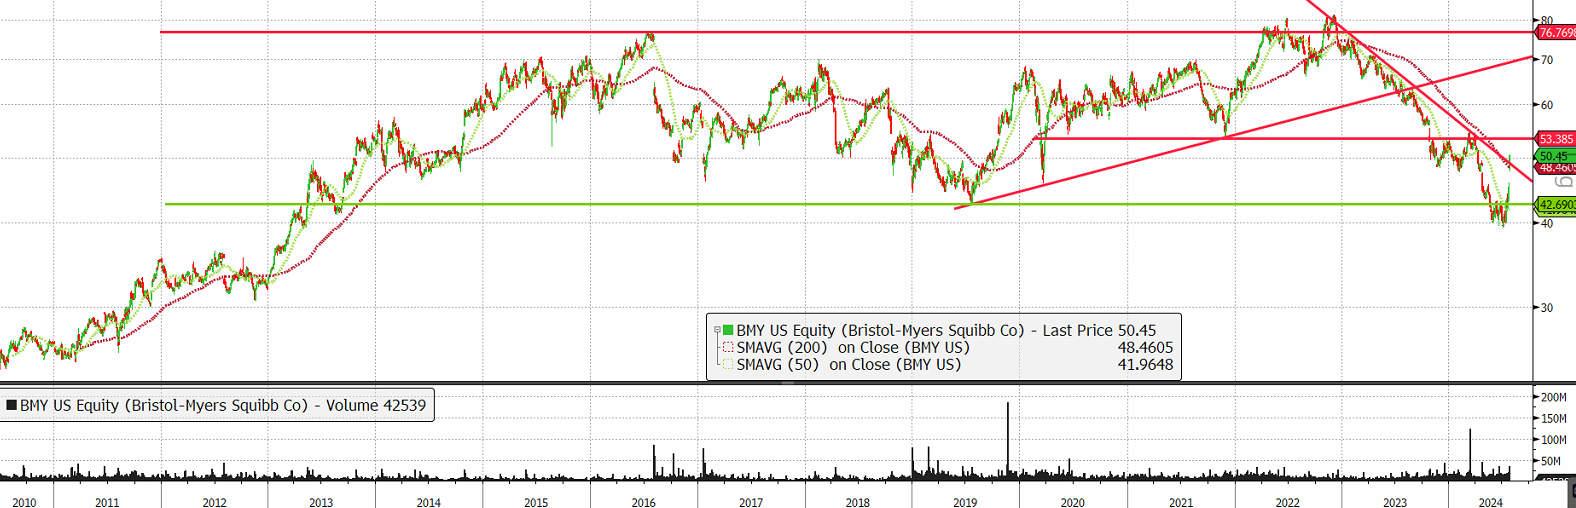1576x508 pixels.
Task: Click the tallest volume spike in early 2020
Action: (1008, 440)
